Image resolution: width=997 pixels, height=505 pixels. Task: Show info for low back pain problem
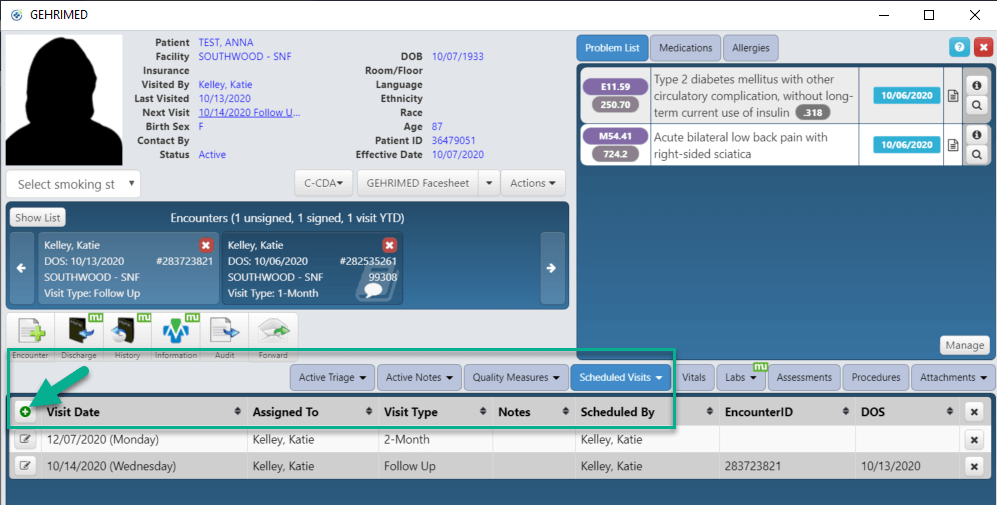click(x=977, y=135)
